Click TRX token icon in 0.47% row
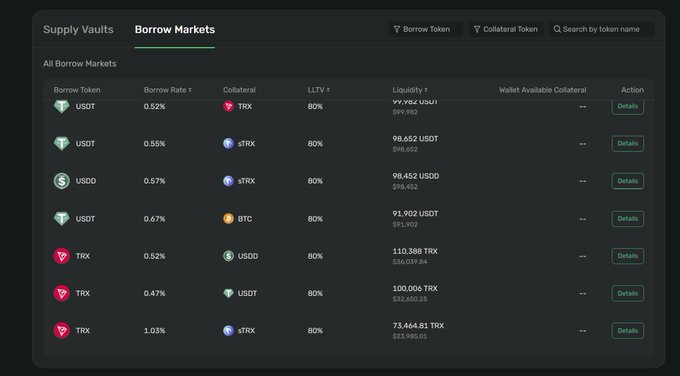Screen dimensions: 680x376 [x=62, y=293]
